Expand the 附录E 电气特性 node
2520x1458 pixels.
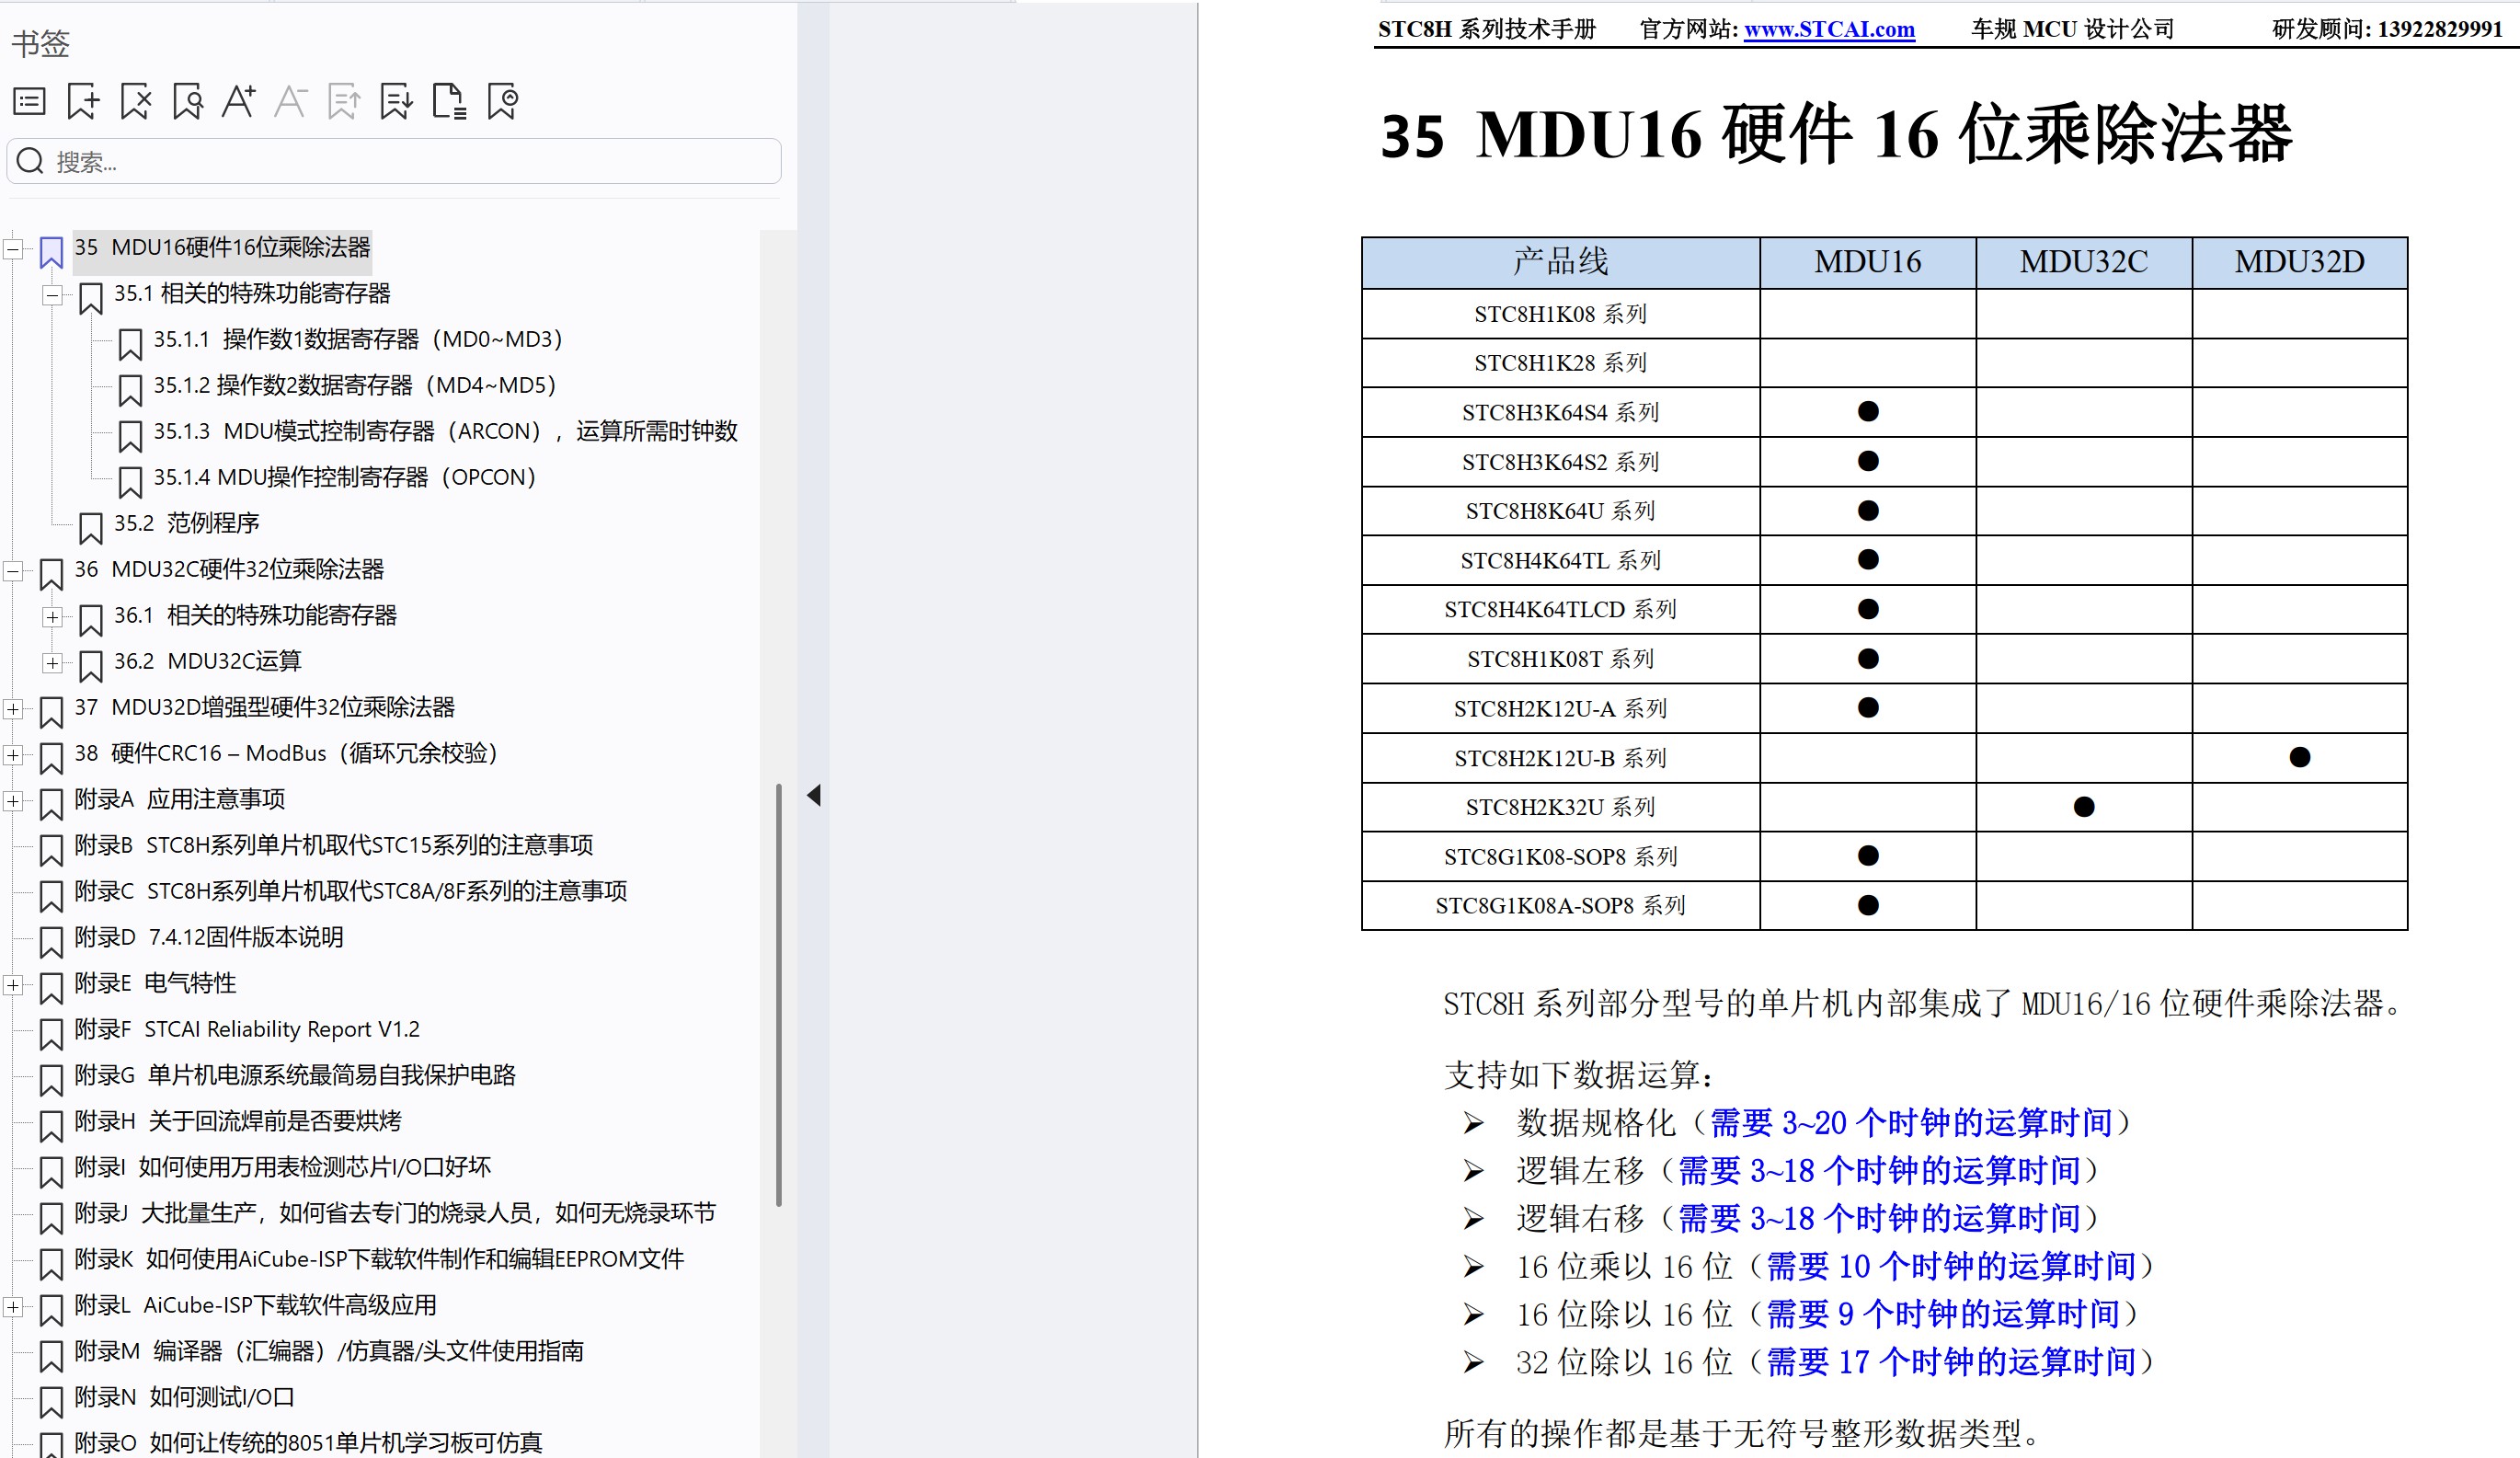tap(13, 984)
